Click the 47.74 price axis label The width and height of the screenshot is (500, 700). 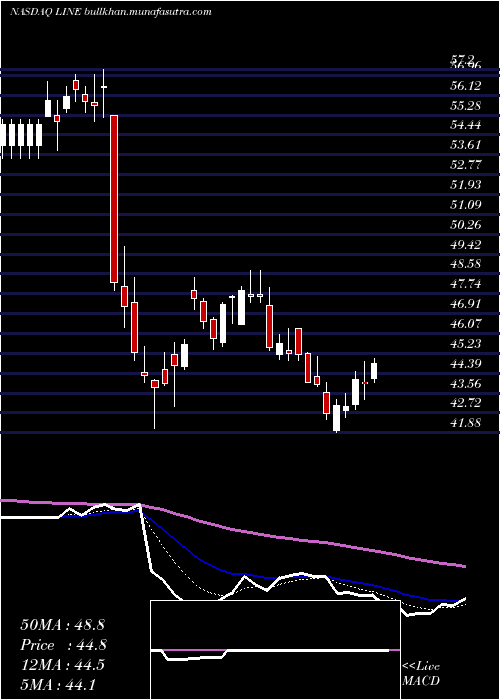[466, 284]
